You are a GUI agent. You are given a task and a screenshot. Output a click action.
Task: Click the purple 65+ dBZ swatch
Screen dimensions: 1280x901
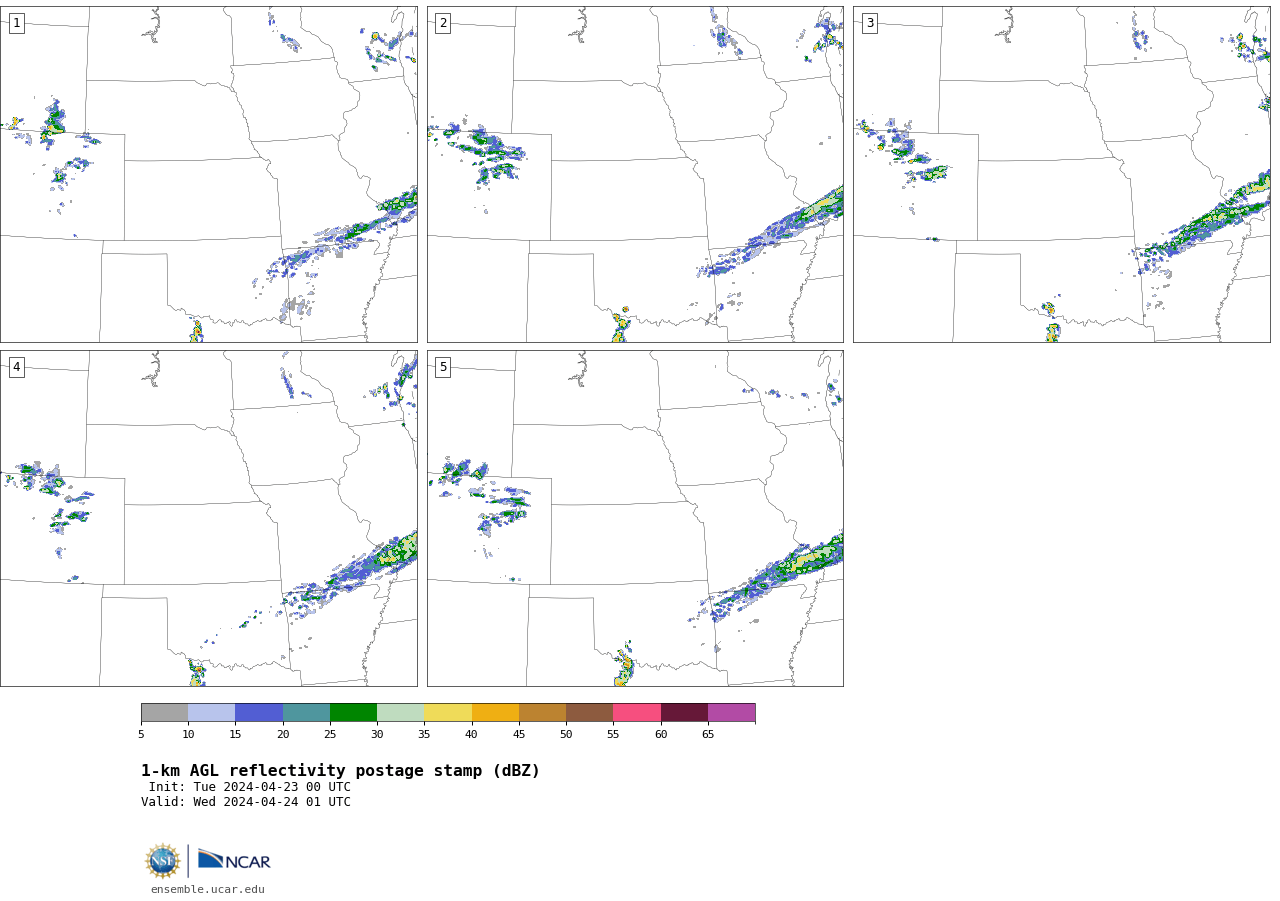732,713
